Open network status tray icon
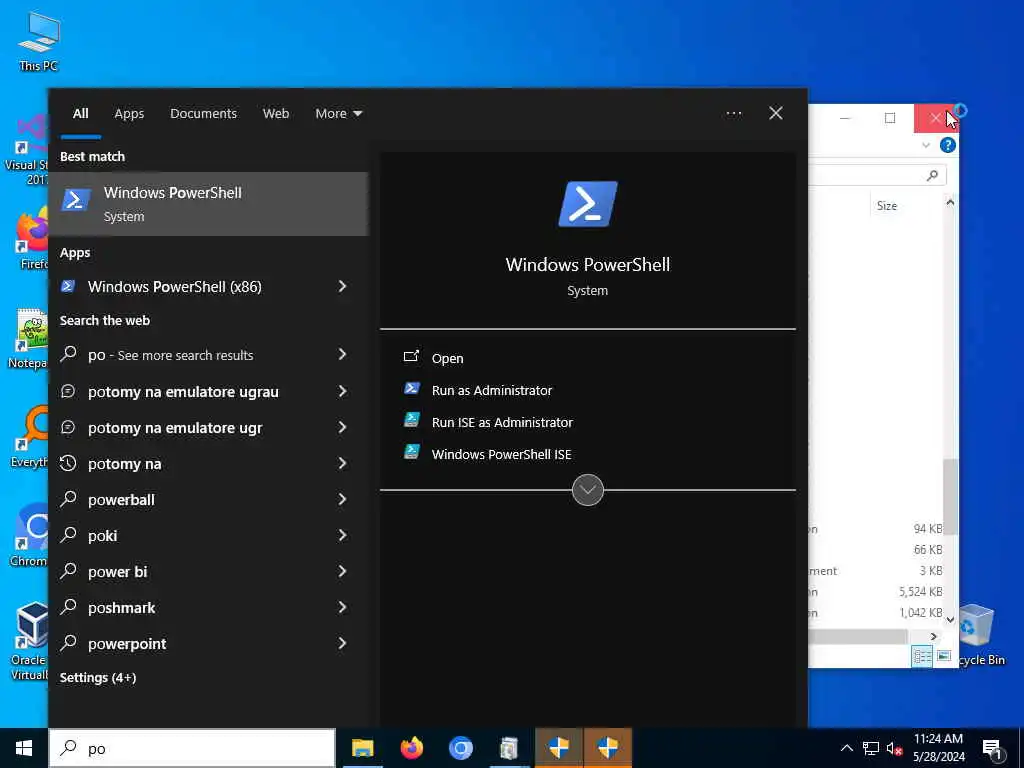This screenshot has width=1024, height=768. [871, 748]
